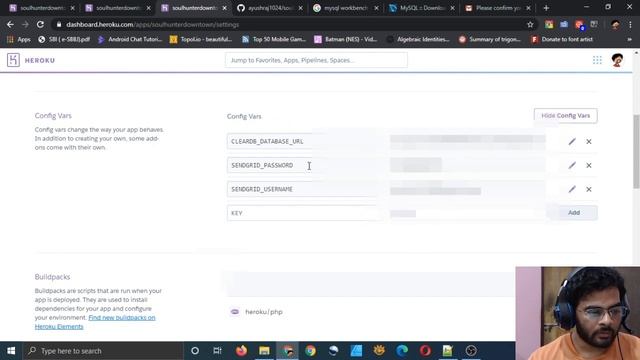The width and height of the screenshot is (640, 360).
Task: Open the SBI e-SBBJ pdf bookmark
Action: pyautogui.click(x=64, y=39)
